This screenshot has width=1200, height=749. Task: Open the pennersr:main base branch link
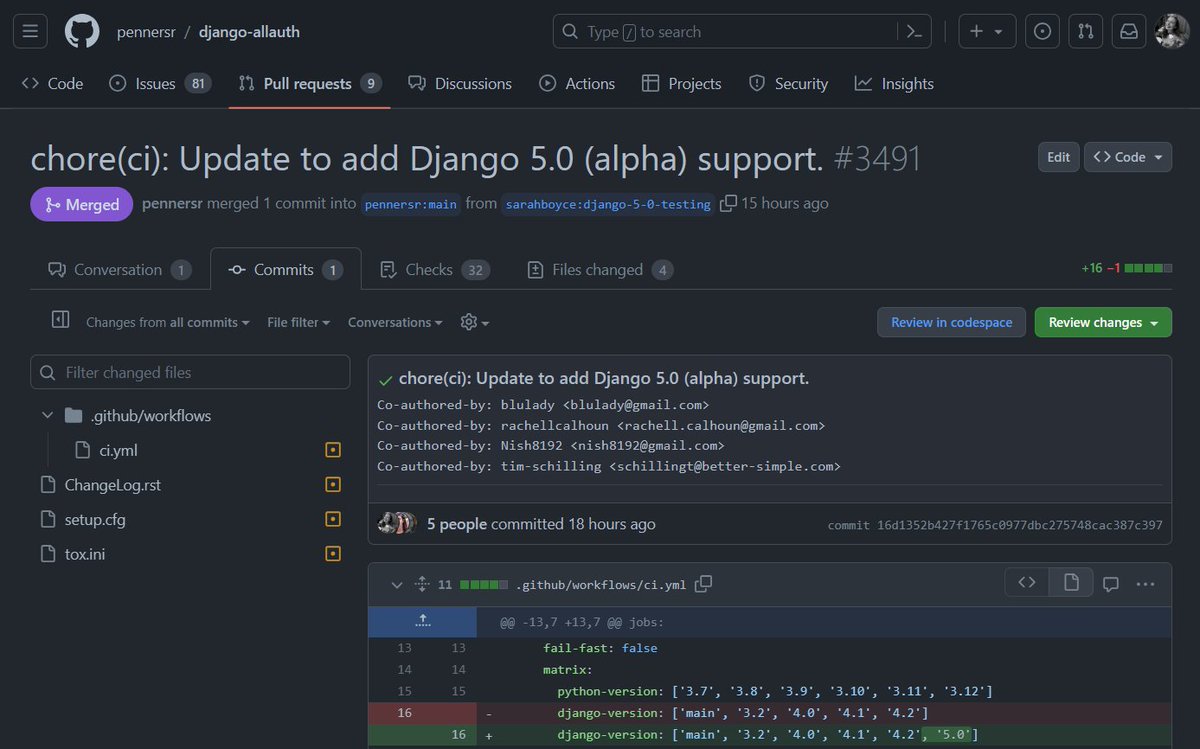coord(411,204)
